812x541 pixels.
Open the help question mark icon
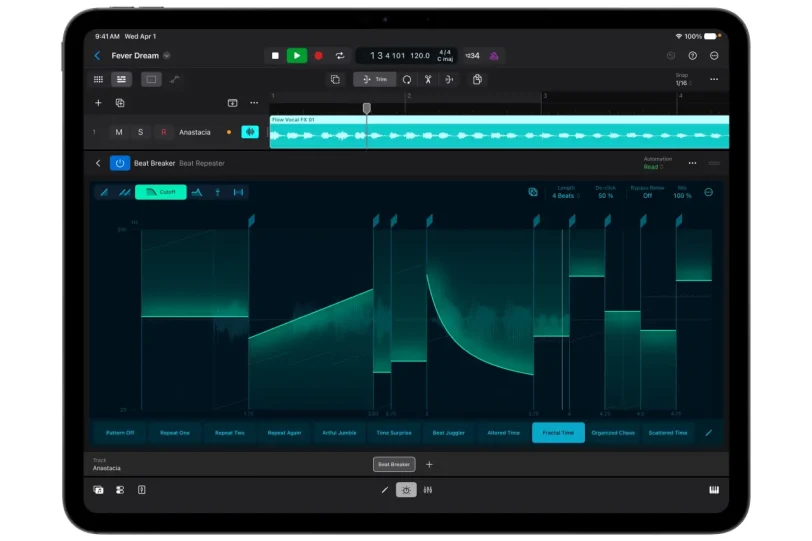coord(692,55)
